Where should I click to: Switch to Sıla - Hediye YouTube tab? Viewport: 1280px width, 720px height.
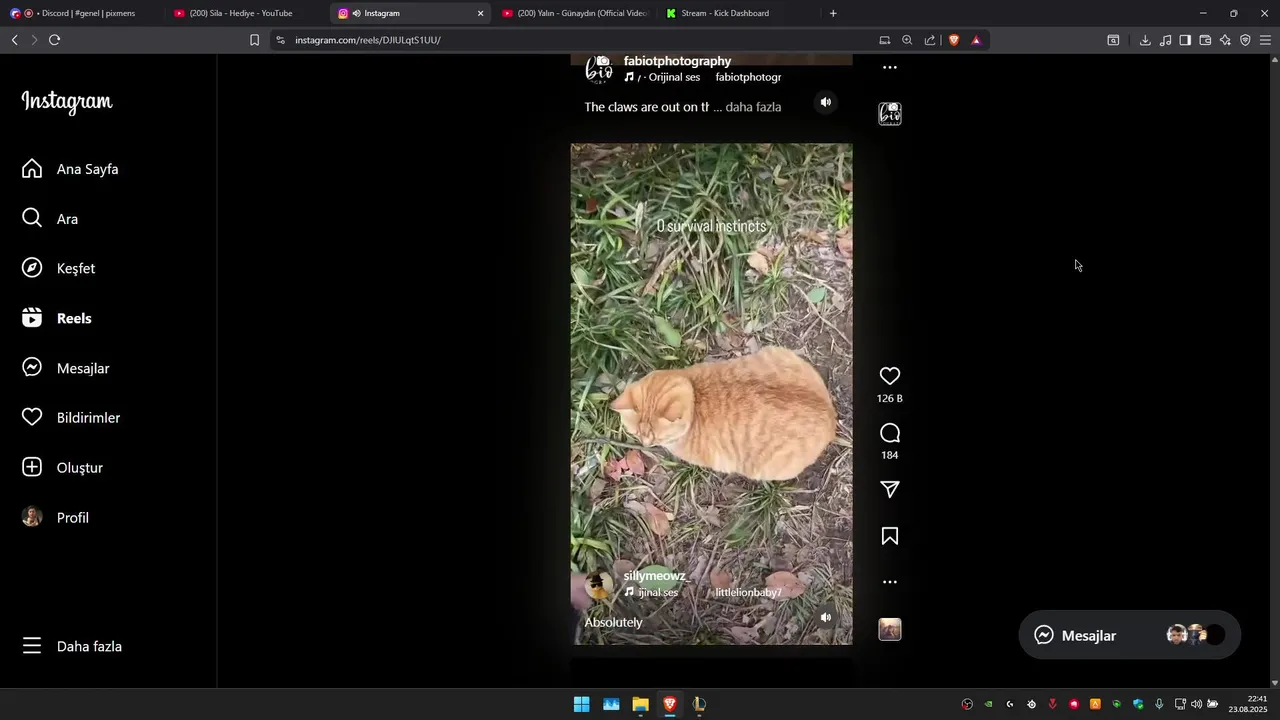click(245, 13)
